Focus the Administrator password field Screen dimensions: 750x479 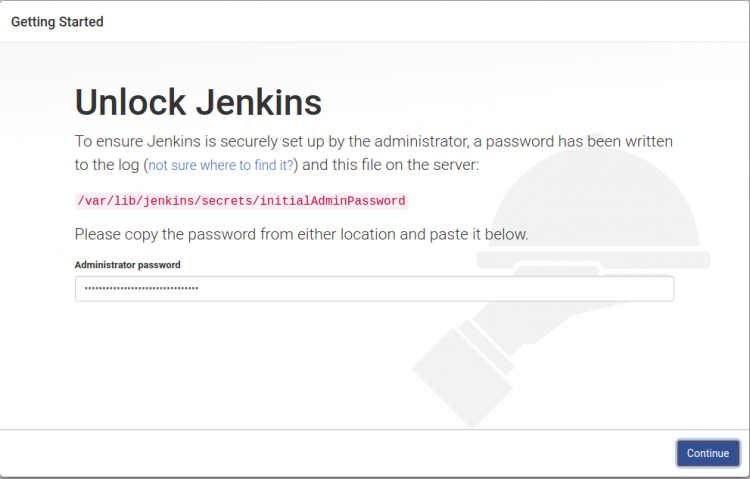tap(375, 289)
